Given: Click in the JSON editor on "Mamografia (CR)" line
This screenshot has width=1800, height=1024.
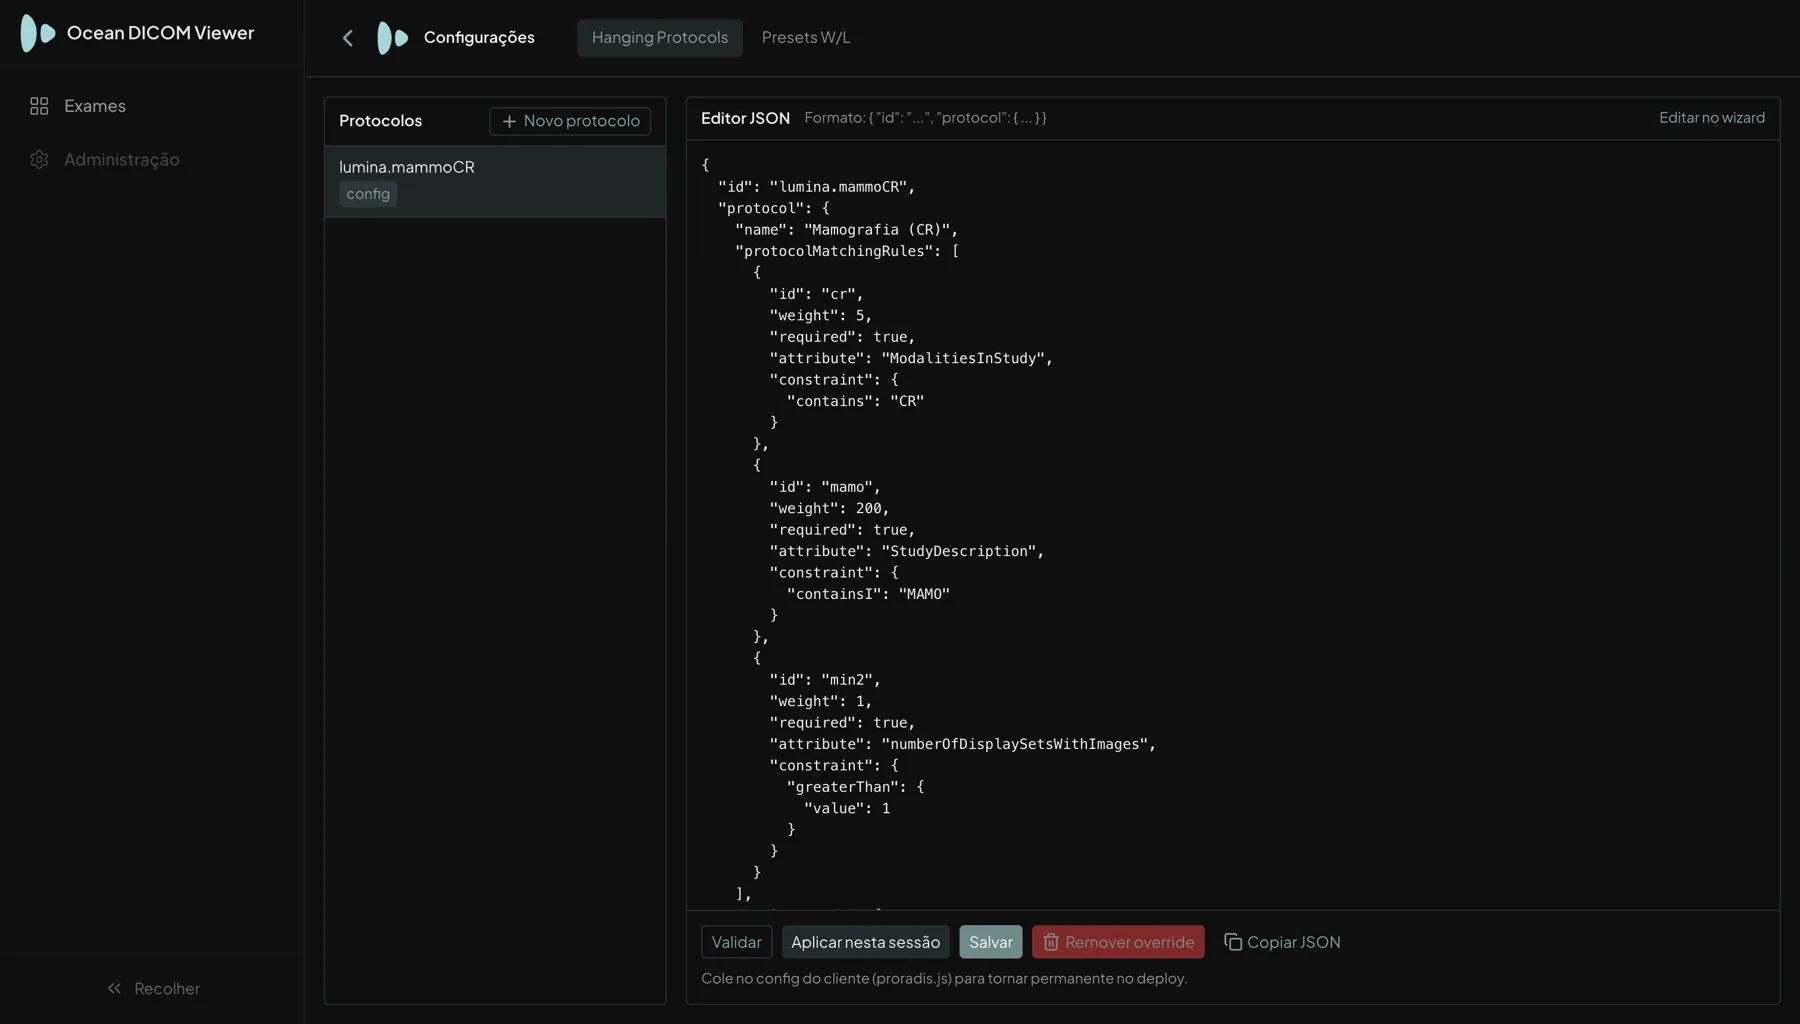Looking at the screenshot, I should pos(846,230).
